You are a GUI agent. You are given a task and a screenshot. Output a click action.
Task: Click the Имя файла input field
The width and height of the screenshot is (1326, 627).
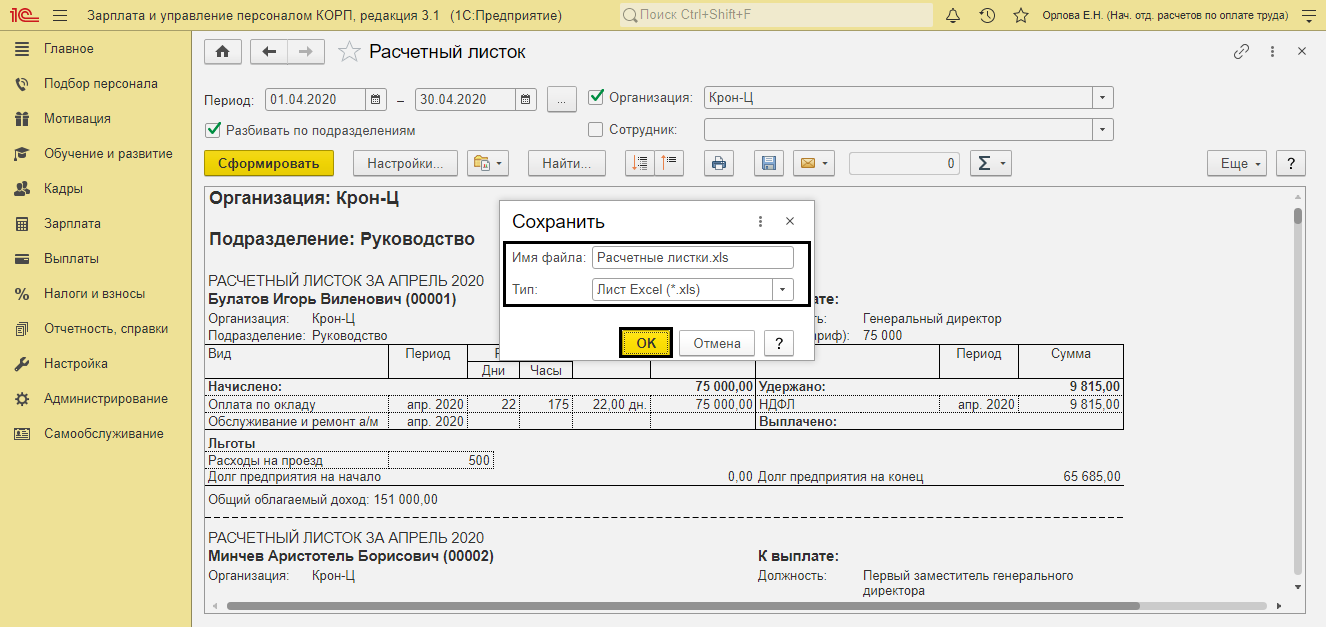pyautogui.click(x=691, y=257)
